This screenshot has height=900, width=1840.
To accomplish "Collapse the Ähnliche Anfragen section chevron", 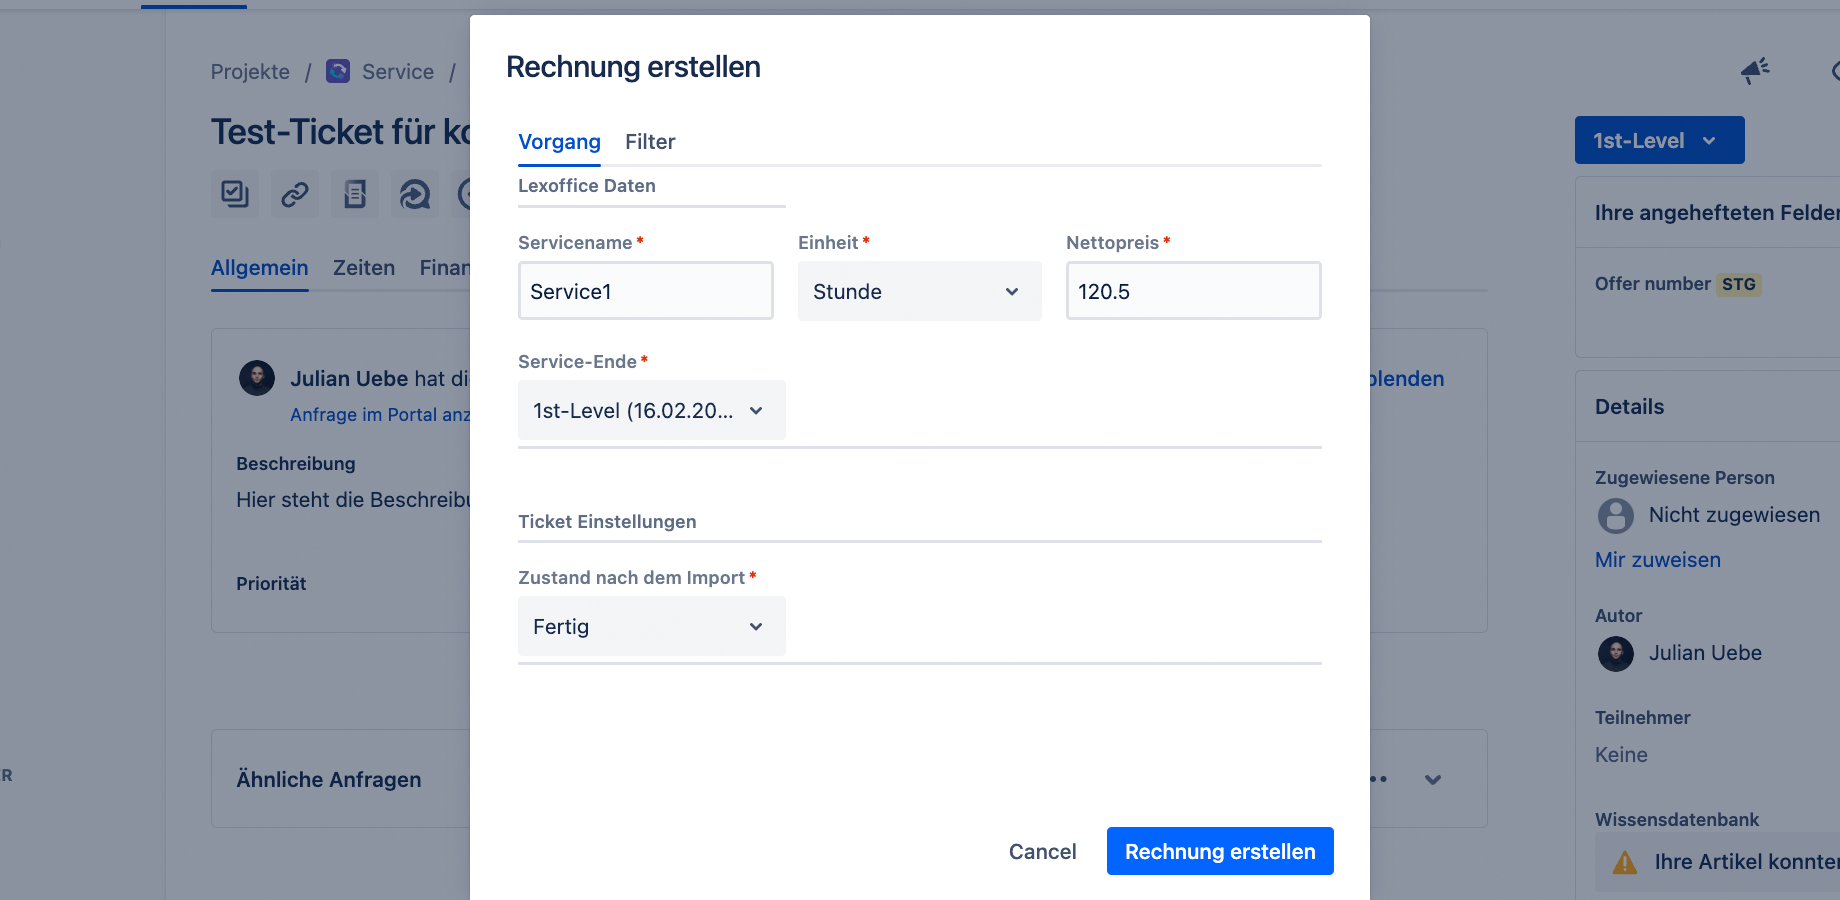I will pyautogui.click(x=1433, y=780).
